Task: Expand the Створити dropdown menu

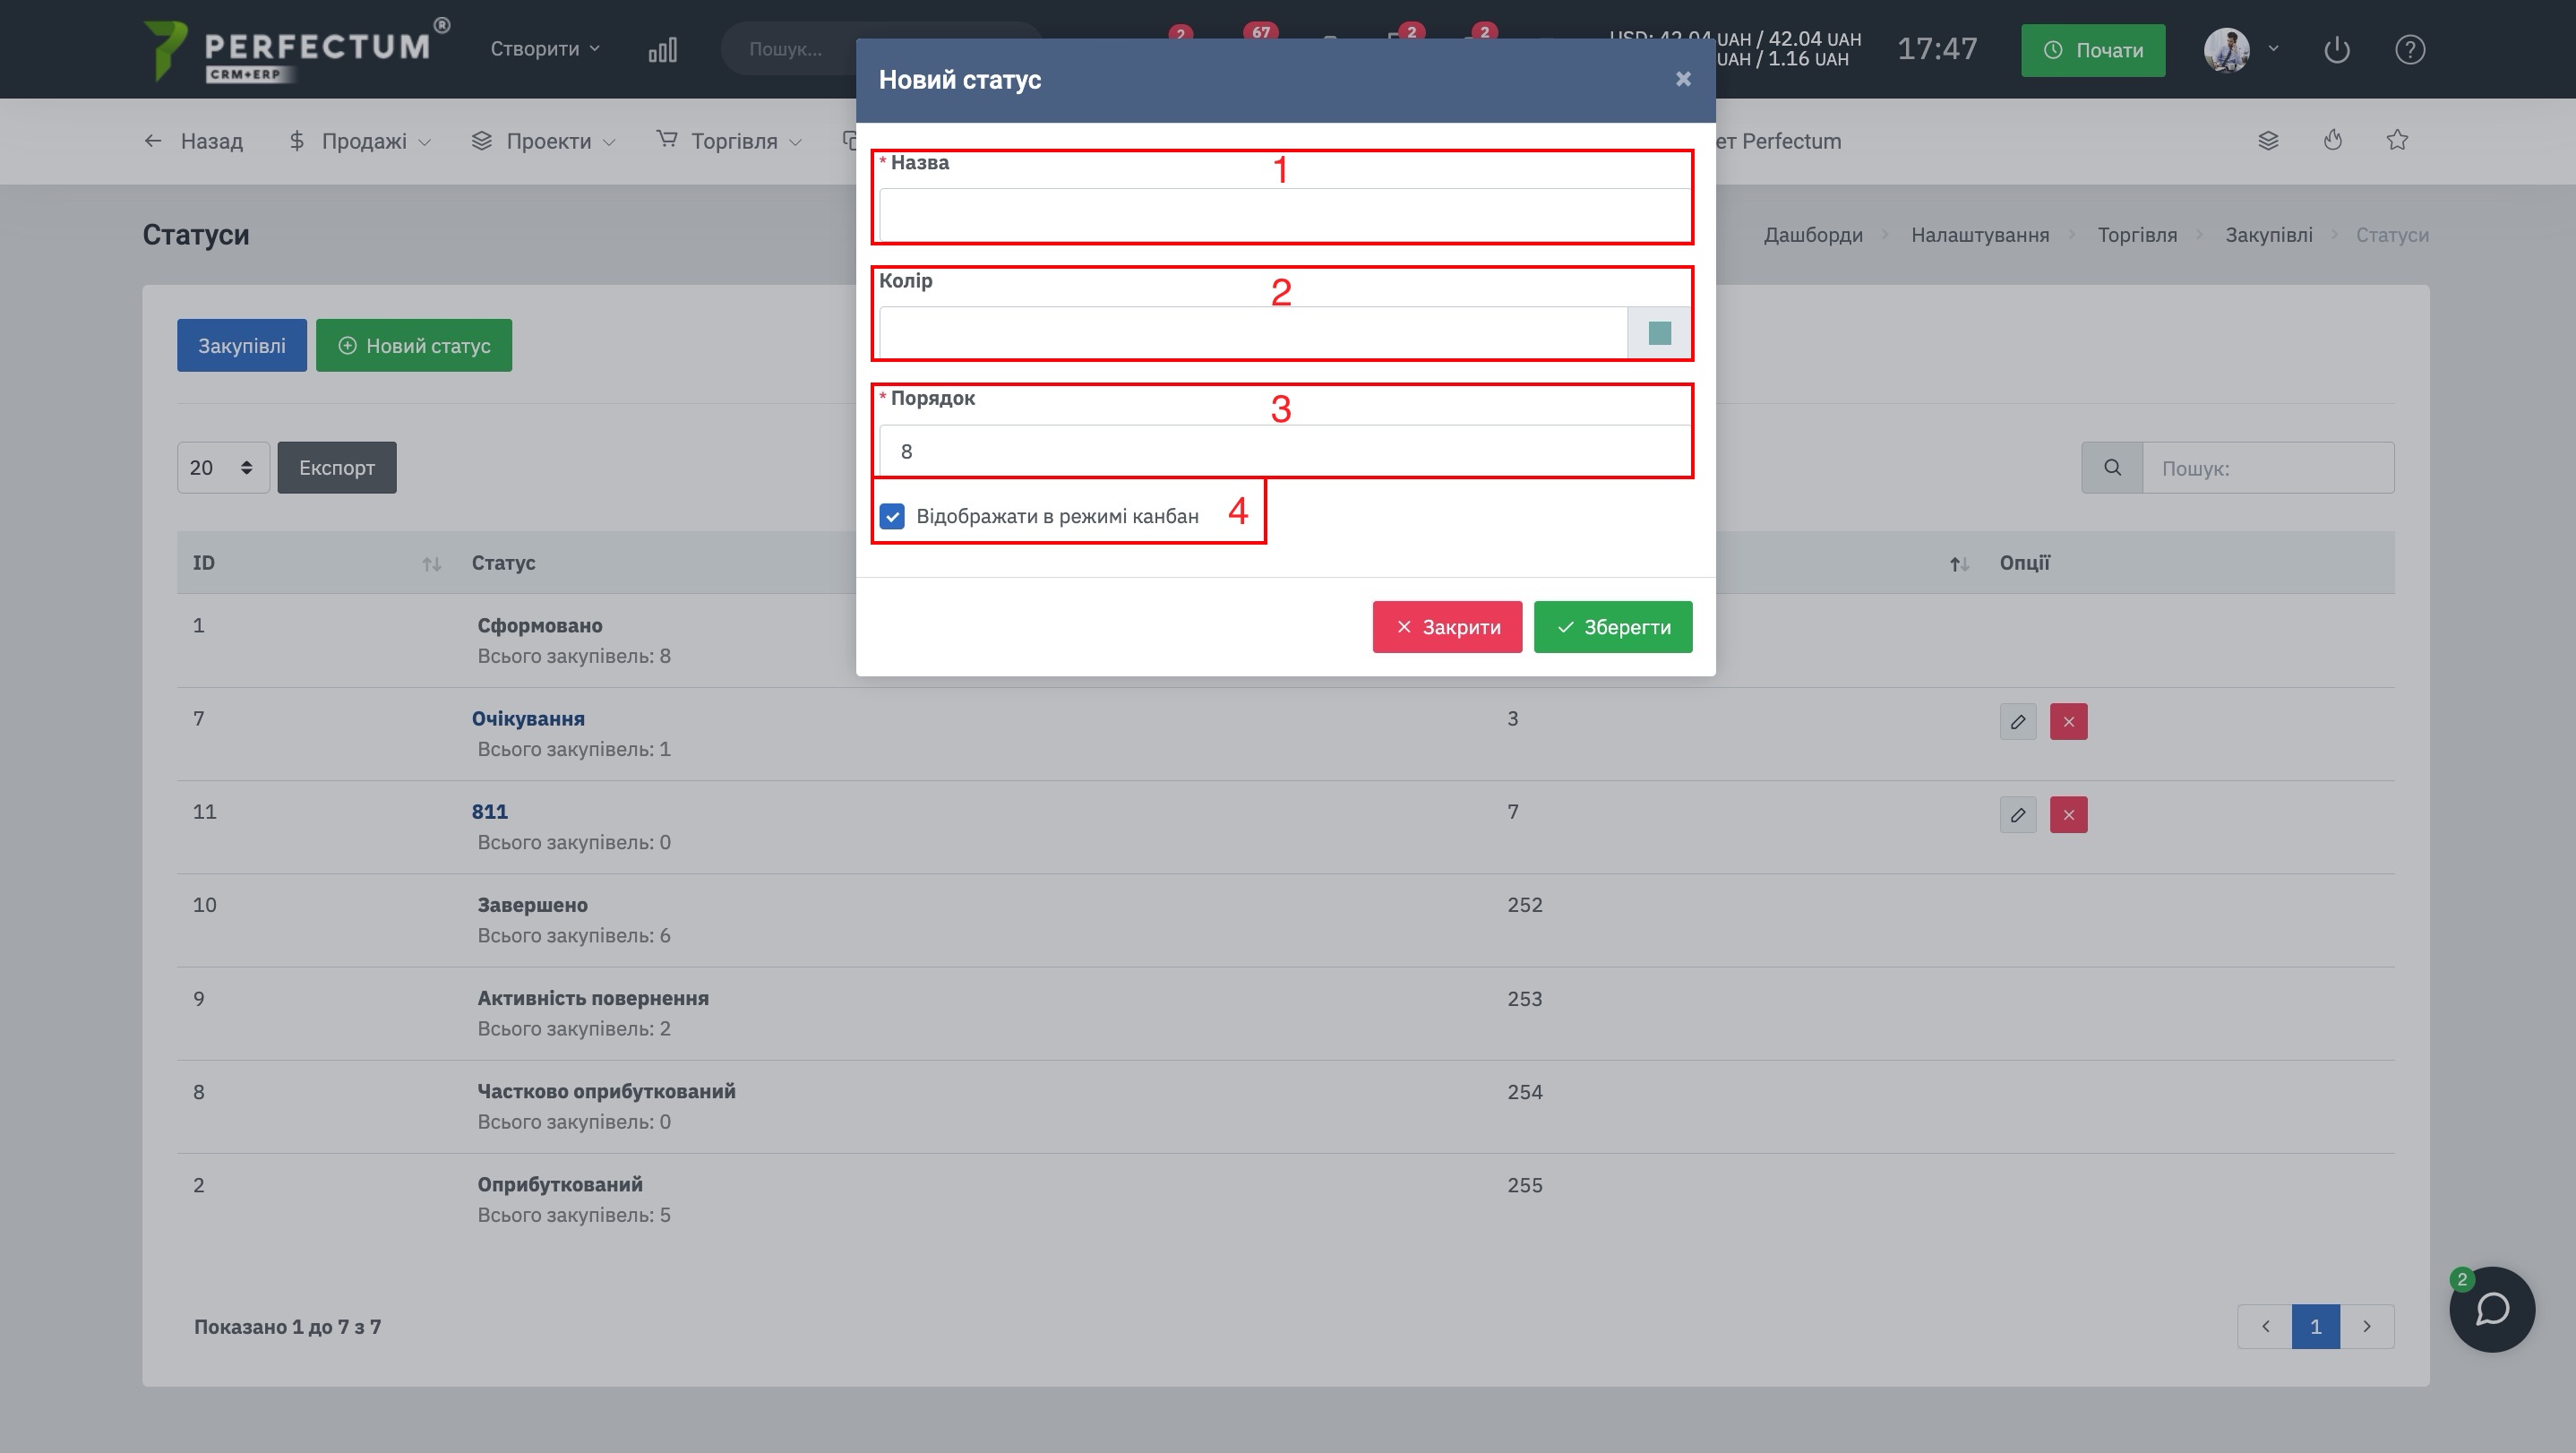Action: 544,49
